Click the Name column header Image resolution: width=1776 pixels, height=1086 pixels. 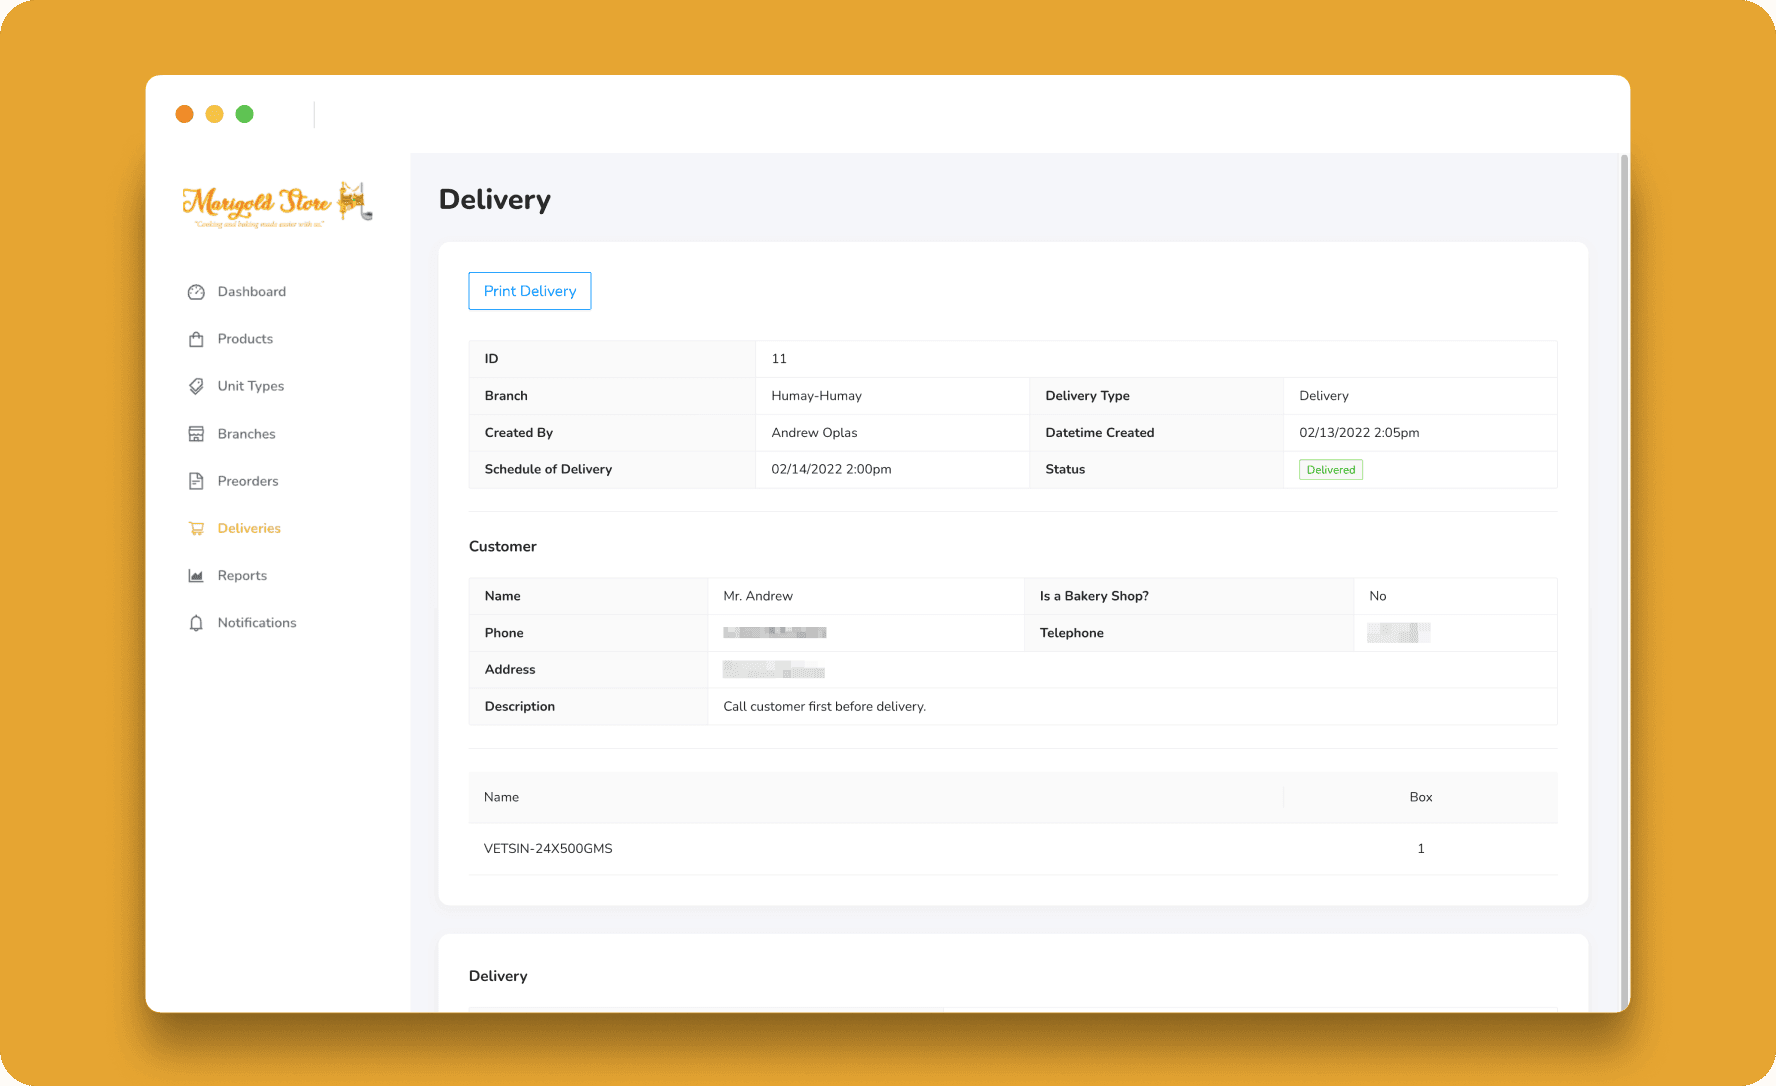click(x=501, y=797)
